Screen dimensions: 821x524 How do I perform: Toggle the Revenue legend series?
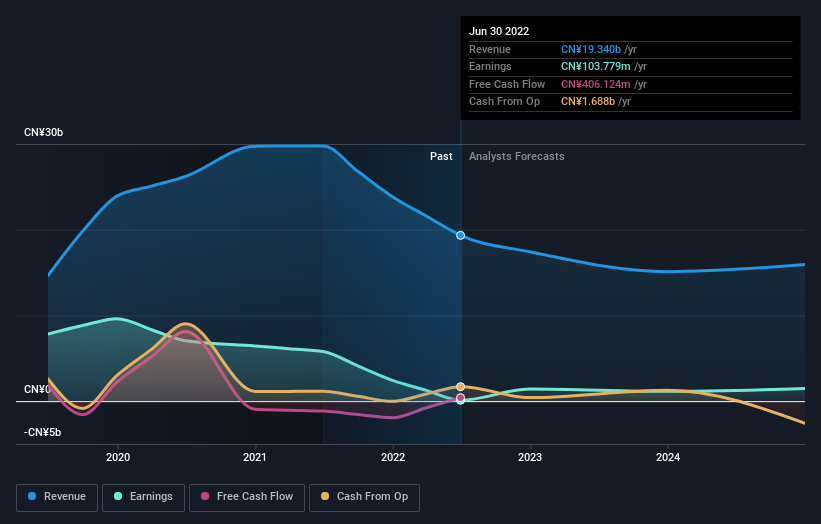(57, 497)
